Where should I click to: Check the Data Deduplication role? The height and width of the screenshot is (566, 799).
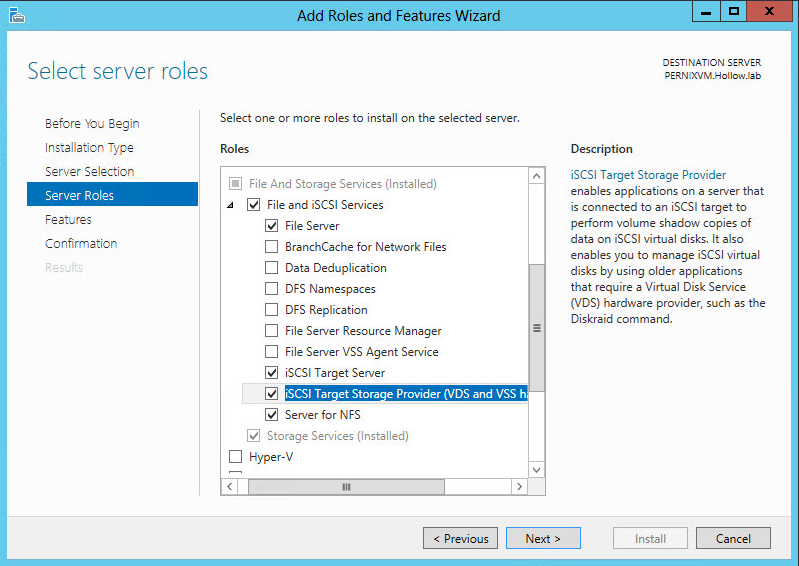tap(271, 268)
